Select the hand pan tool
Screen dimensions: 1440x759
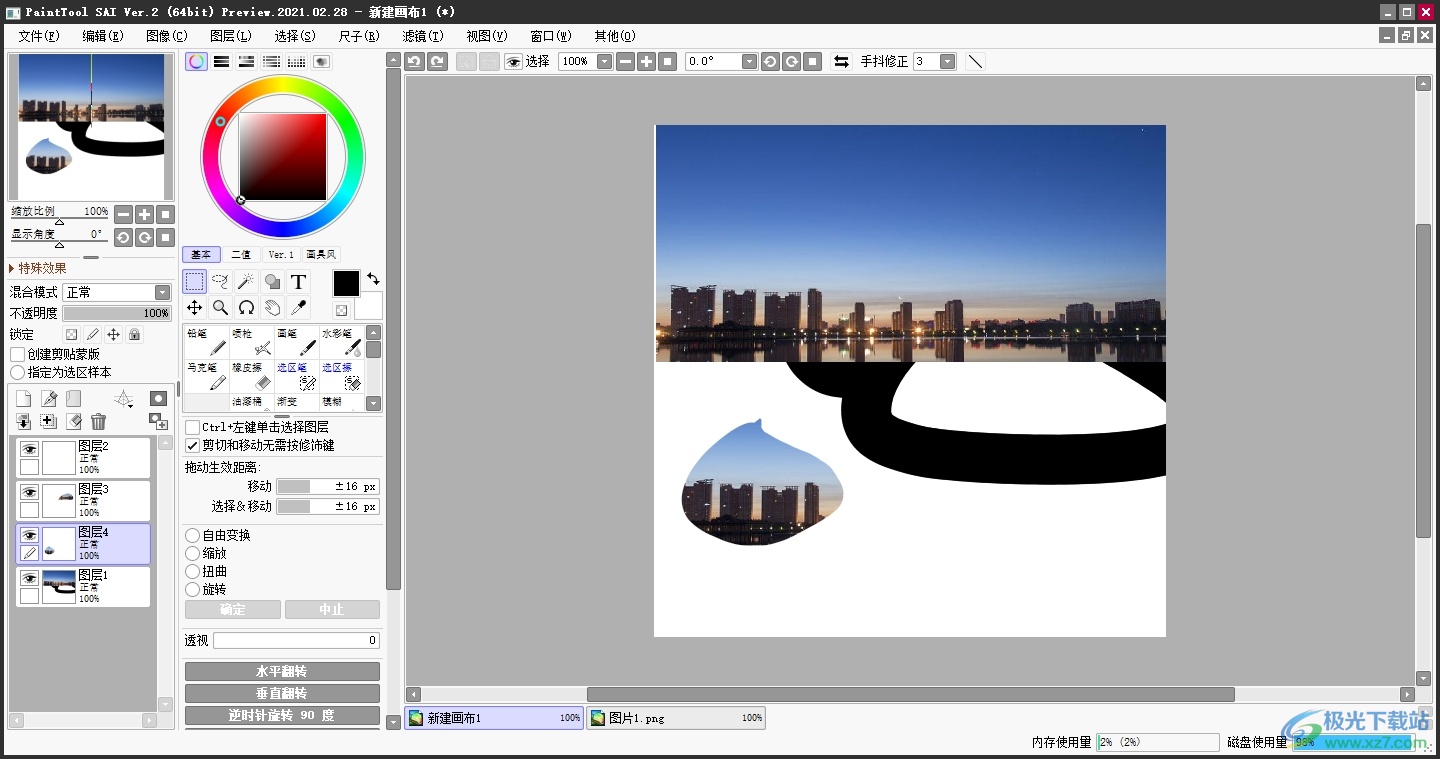(x=272, y=308)
